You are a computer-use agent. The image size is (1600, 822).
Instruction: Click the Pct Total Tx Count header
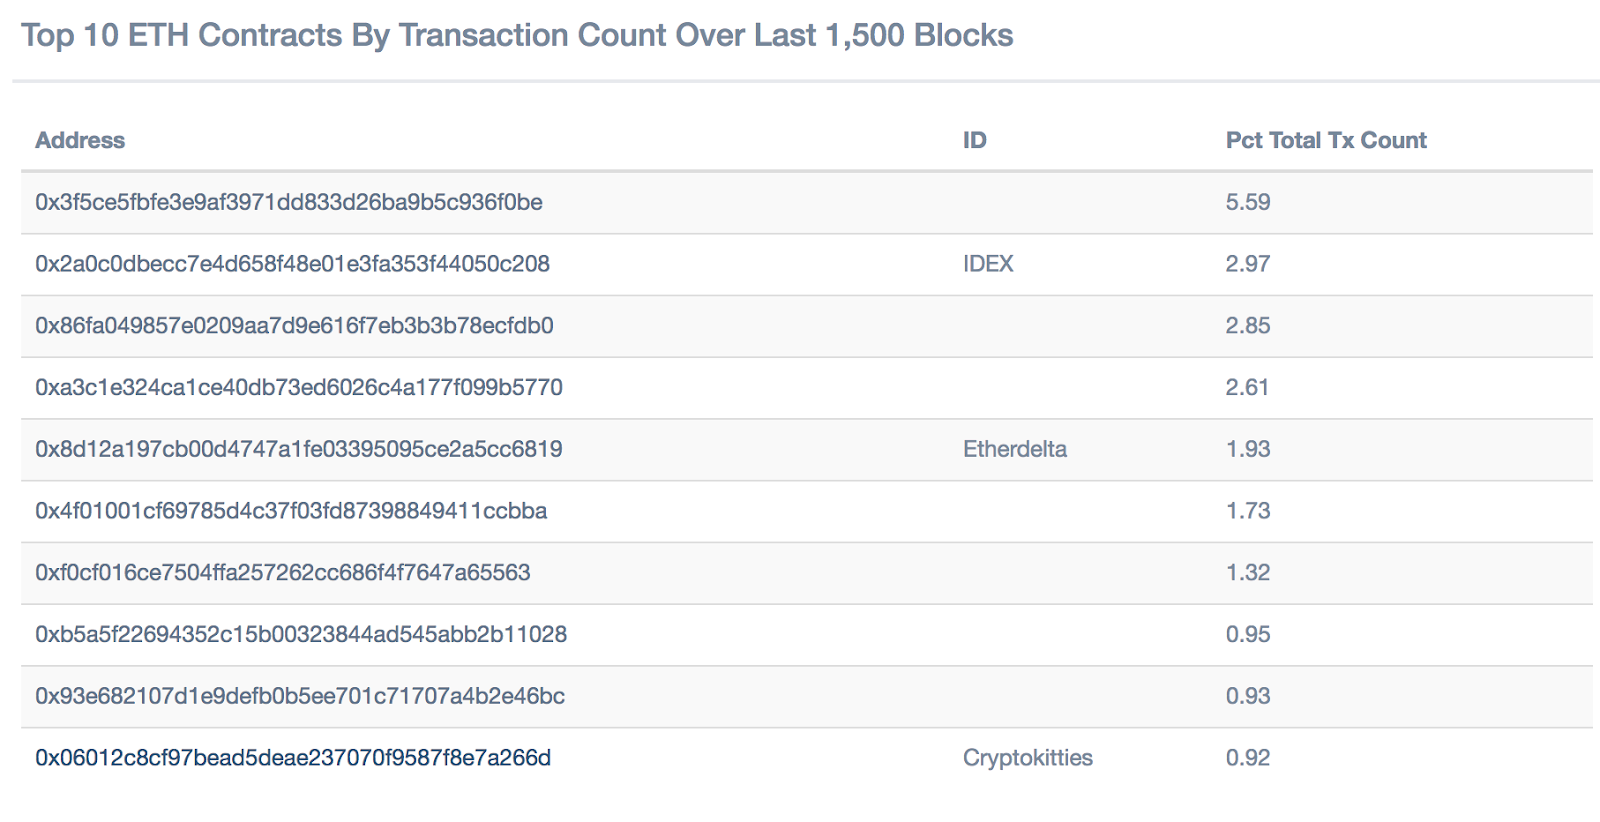tap(1325, 141)
